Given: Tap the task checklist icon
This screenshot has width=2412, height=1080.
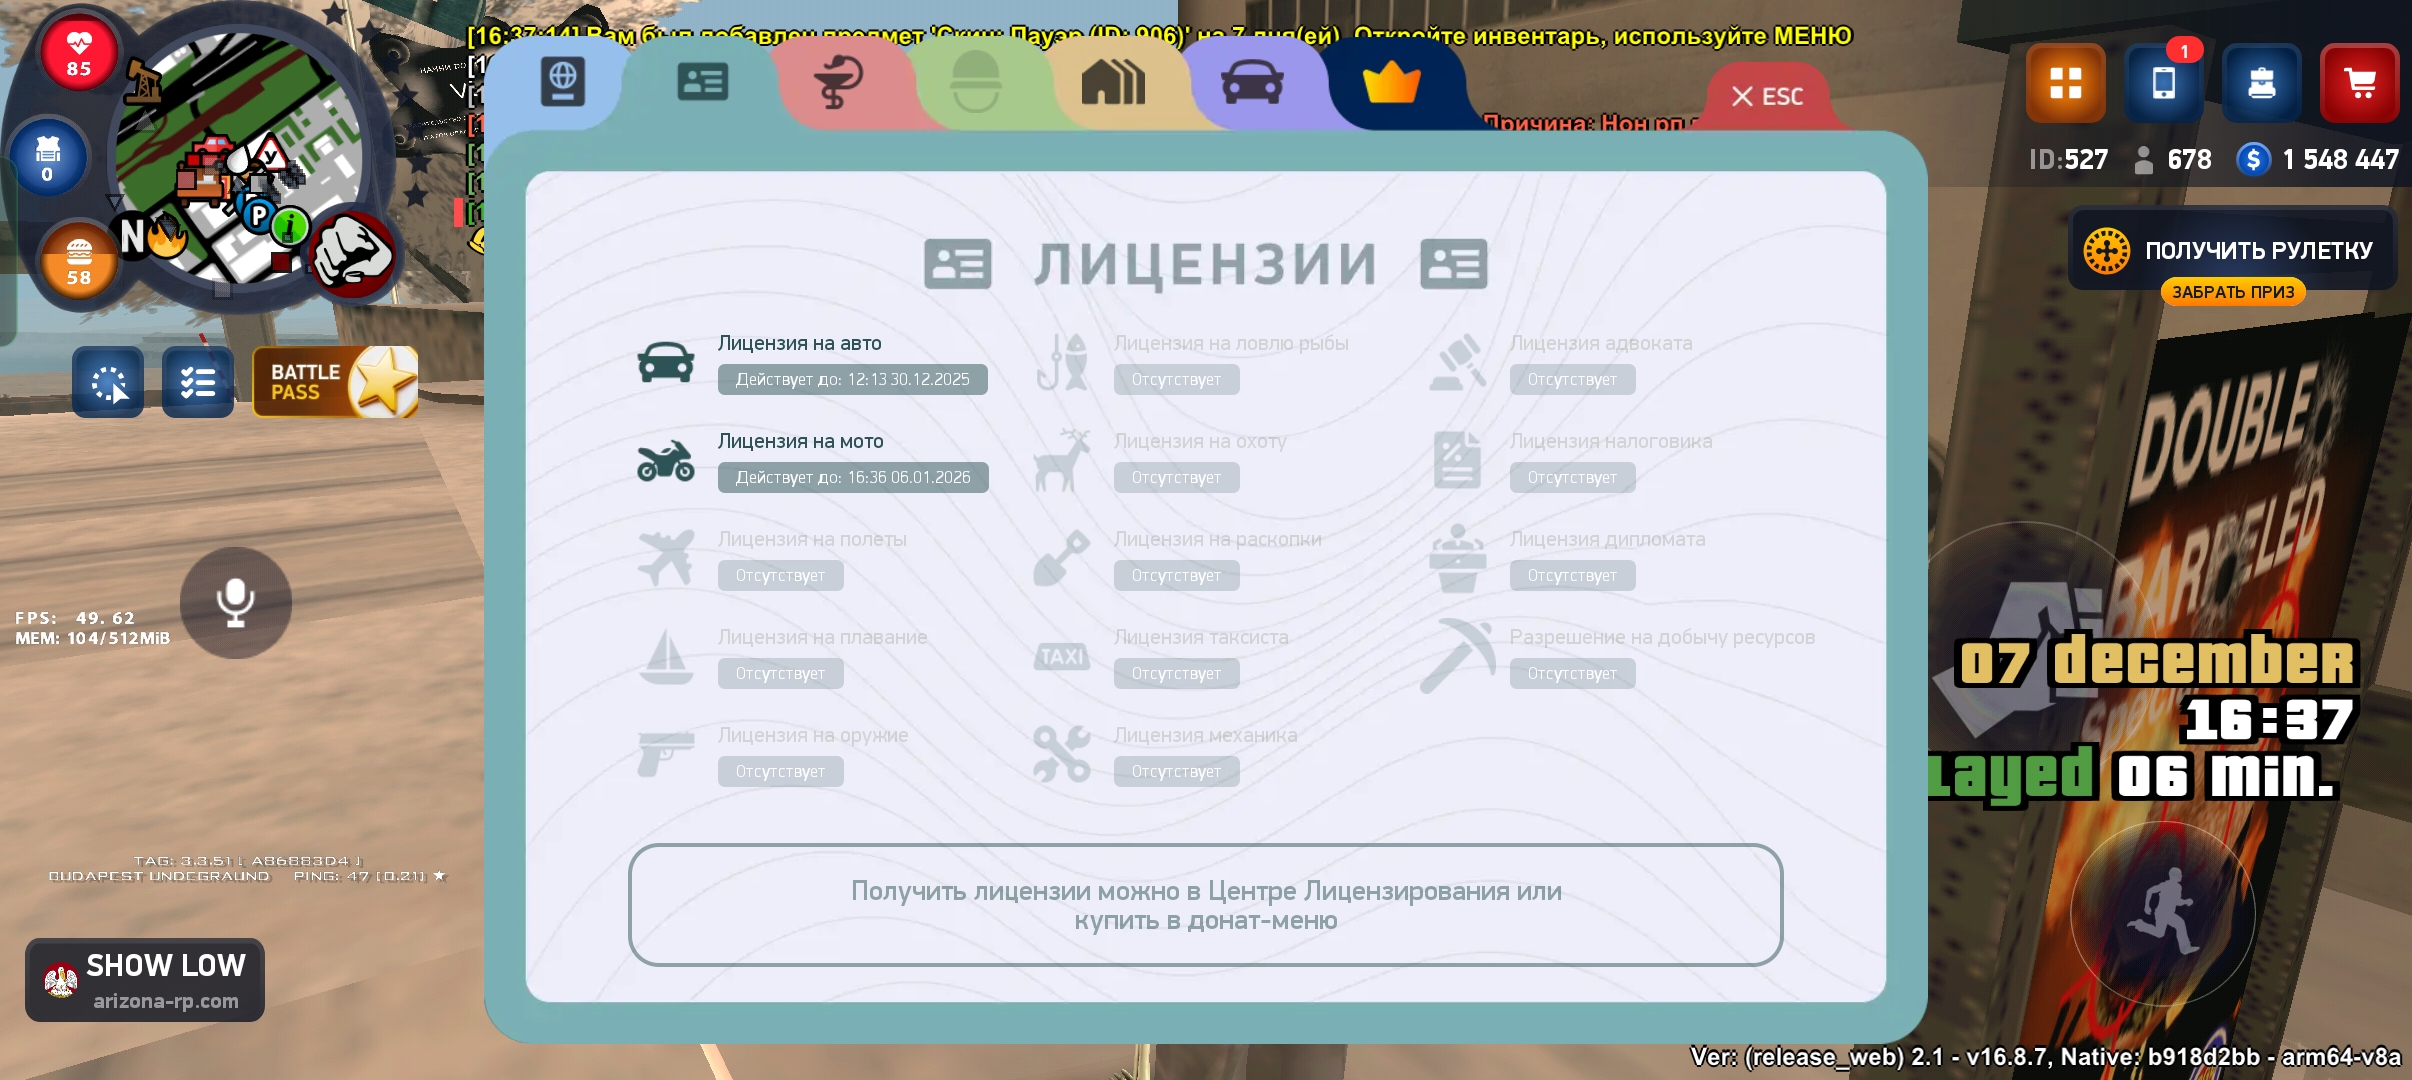Looking at the screenshot, I should point(198,382).
